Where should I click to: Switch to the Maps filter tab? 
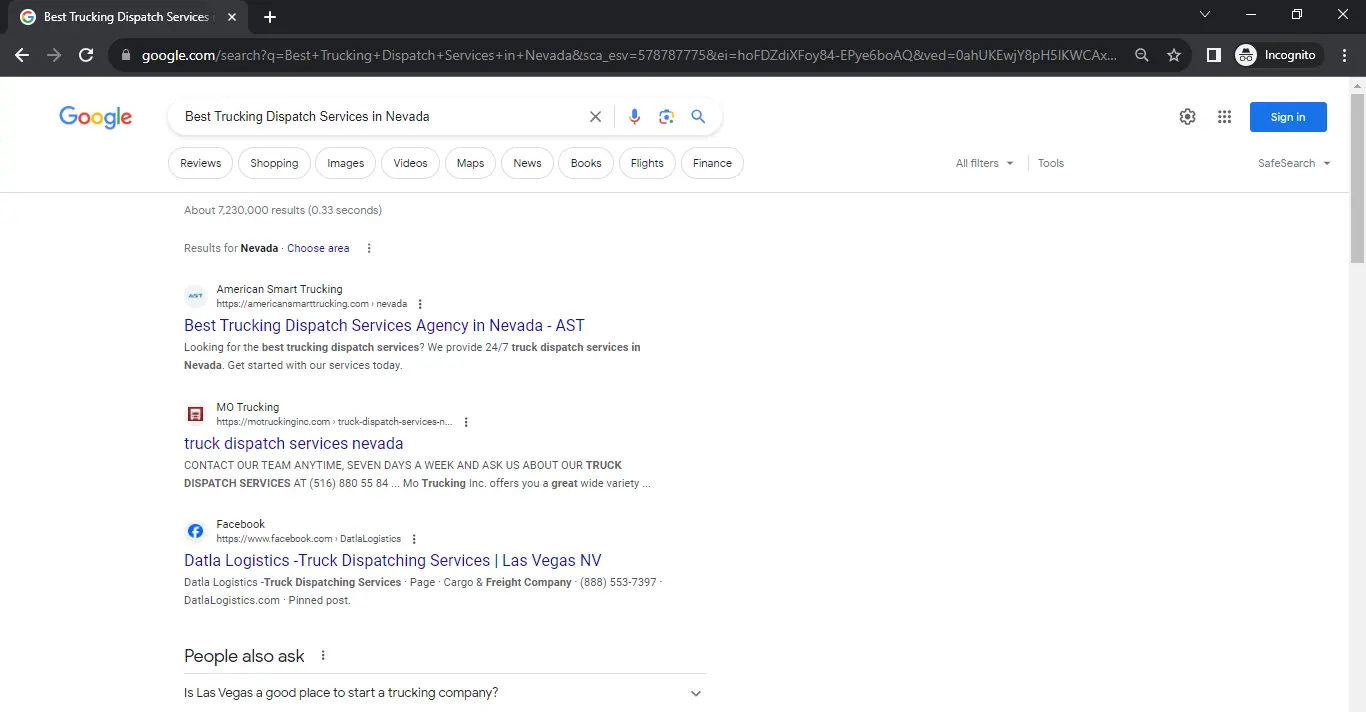(x=470, y=163)
